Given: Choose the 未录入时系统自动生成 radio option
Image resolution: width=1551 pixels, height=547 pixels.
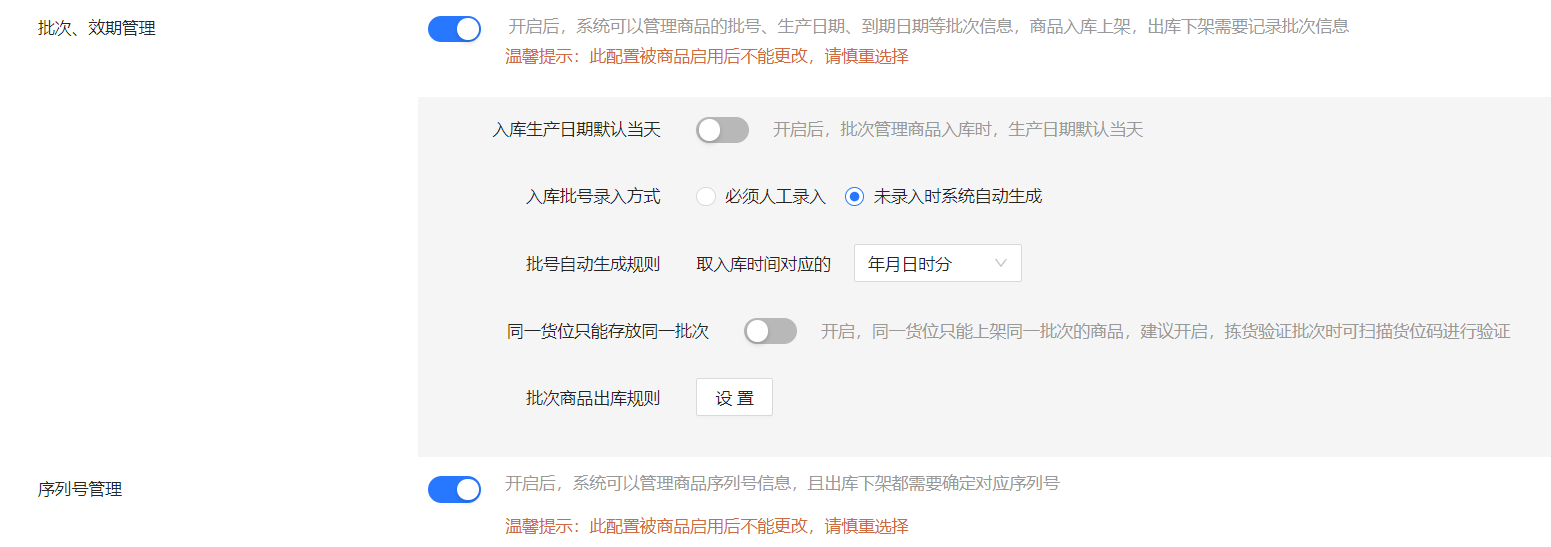Looking at the screenshot, I should [x=854, y=197].
